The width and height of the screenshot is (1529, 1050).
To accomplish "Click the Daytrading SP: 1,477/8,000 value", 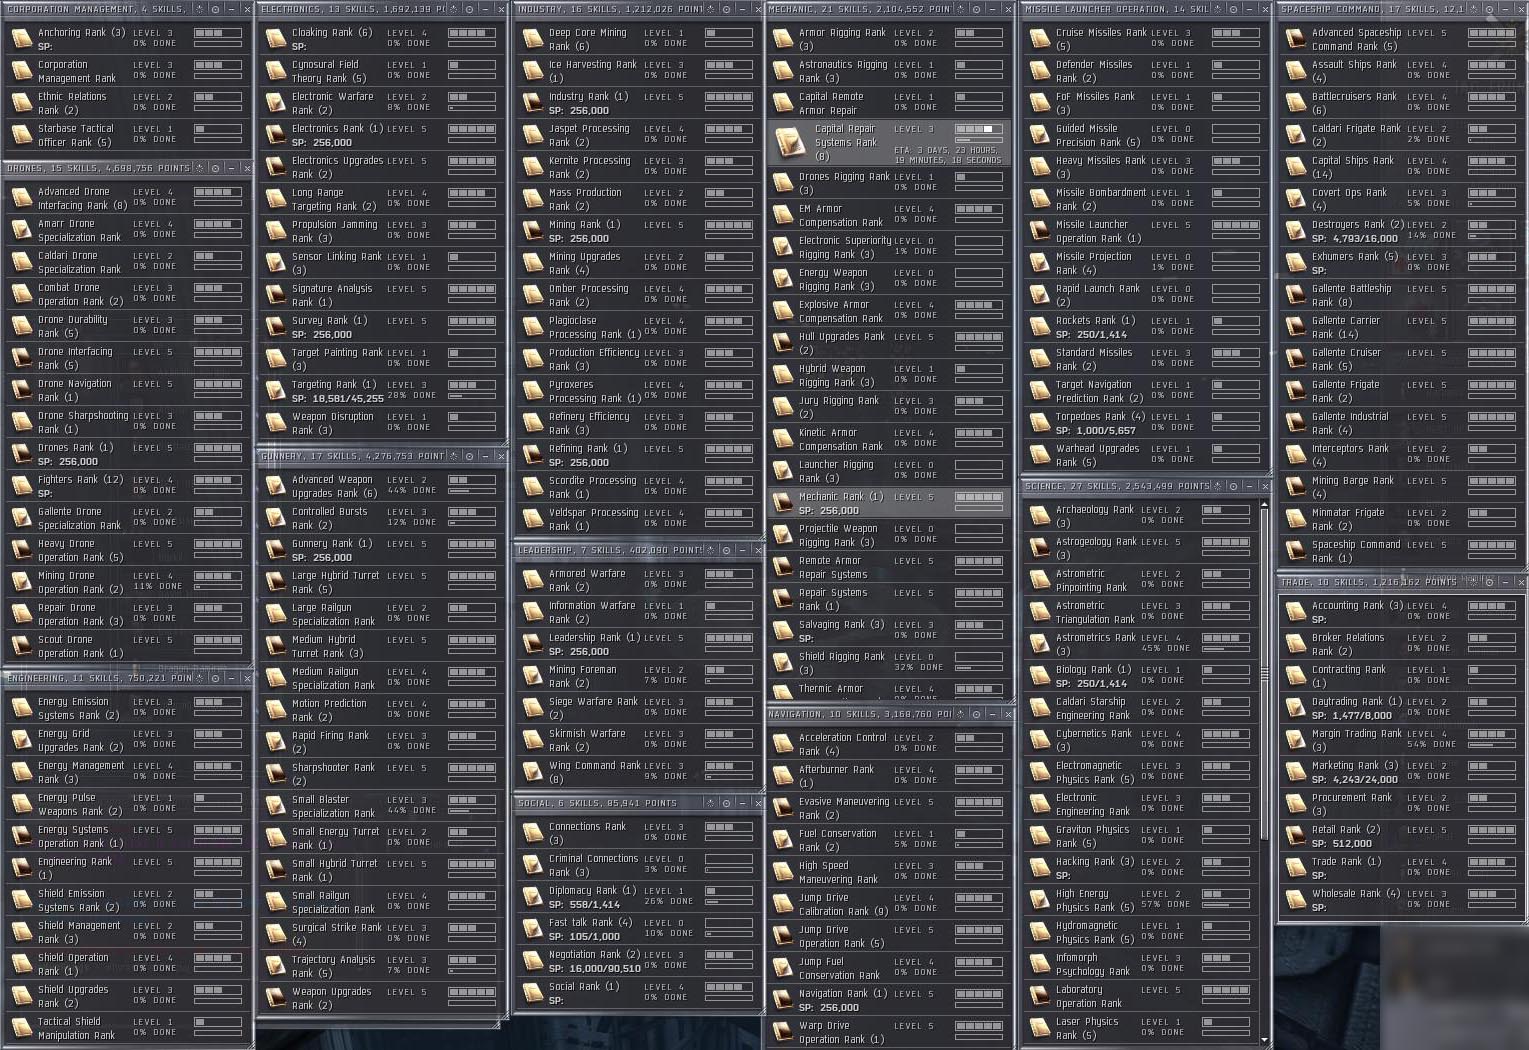I will tap(1351, 715).
